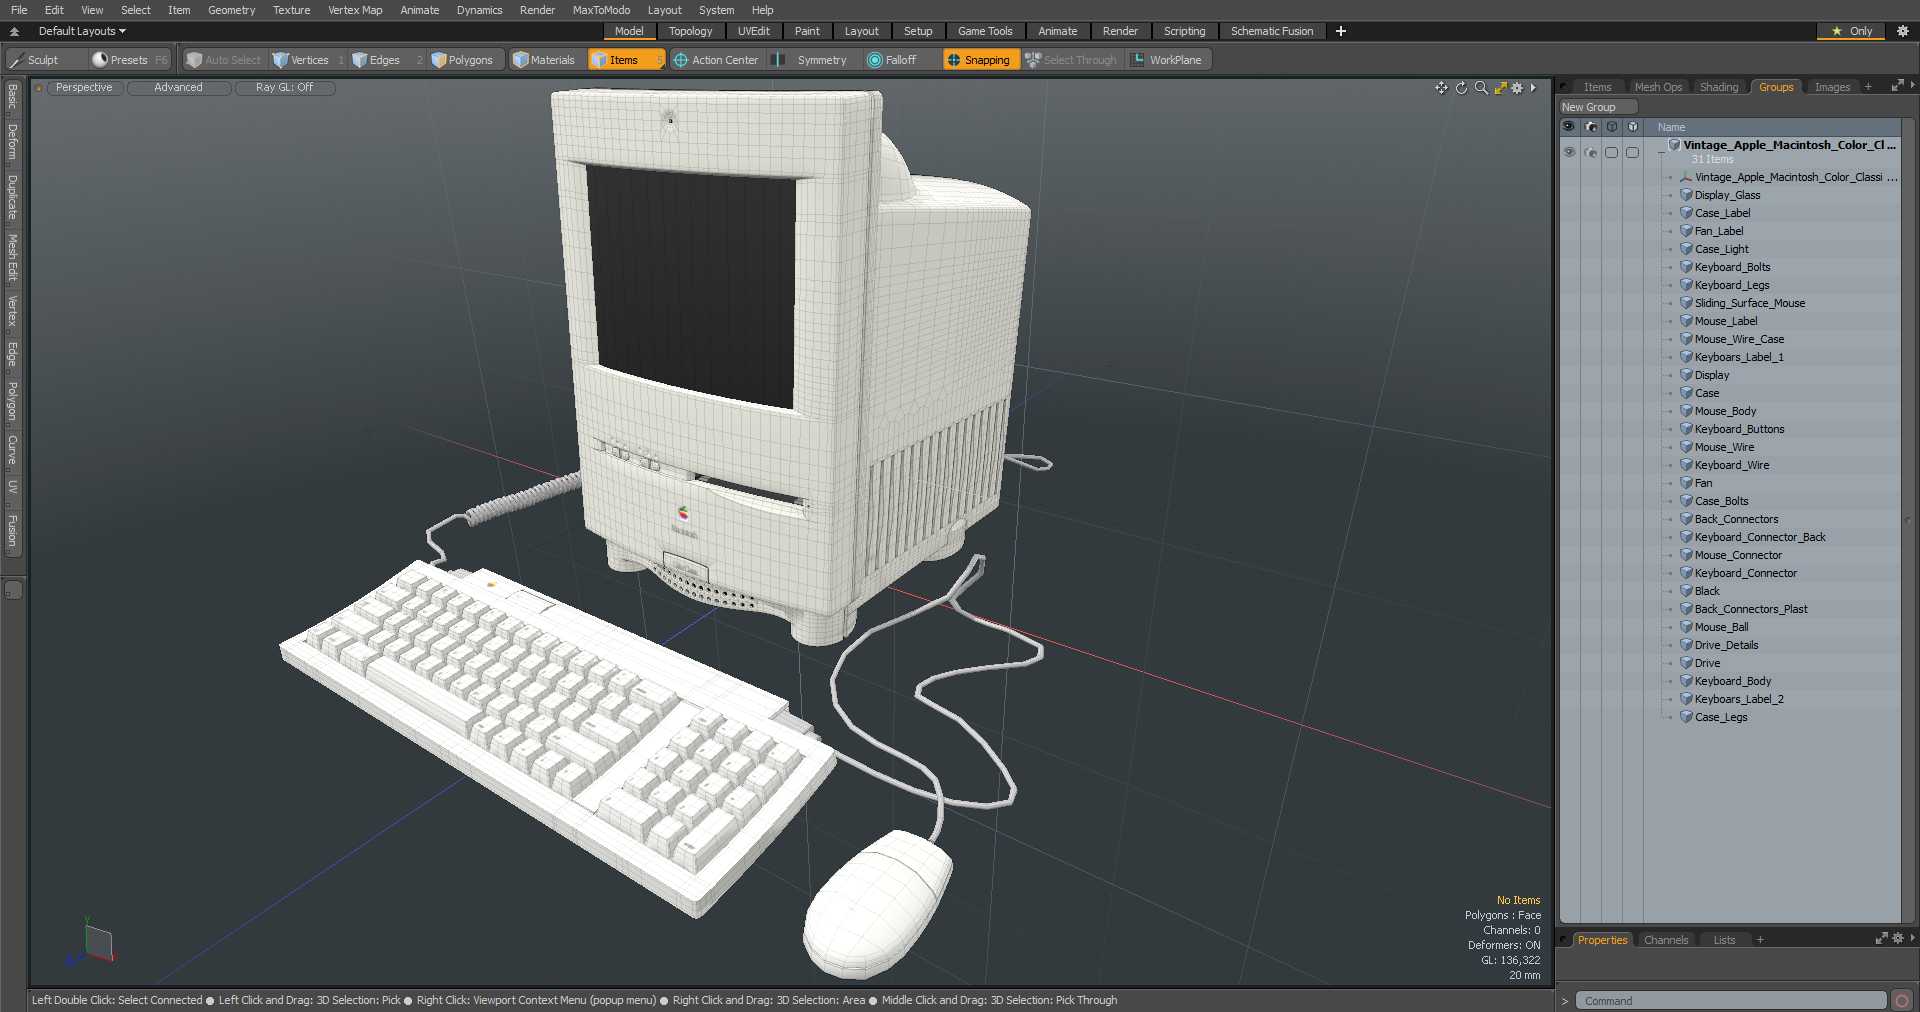Click the viewport zoom magnifier icon
1920x1012 pixels.
[1481, 88]
